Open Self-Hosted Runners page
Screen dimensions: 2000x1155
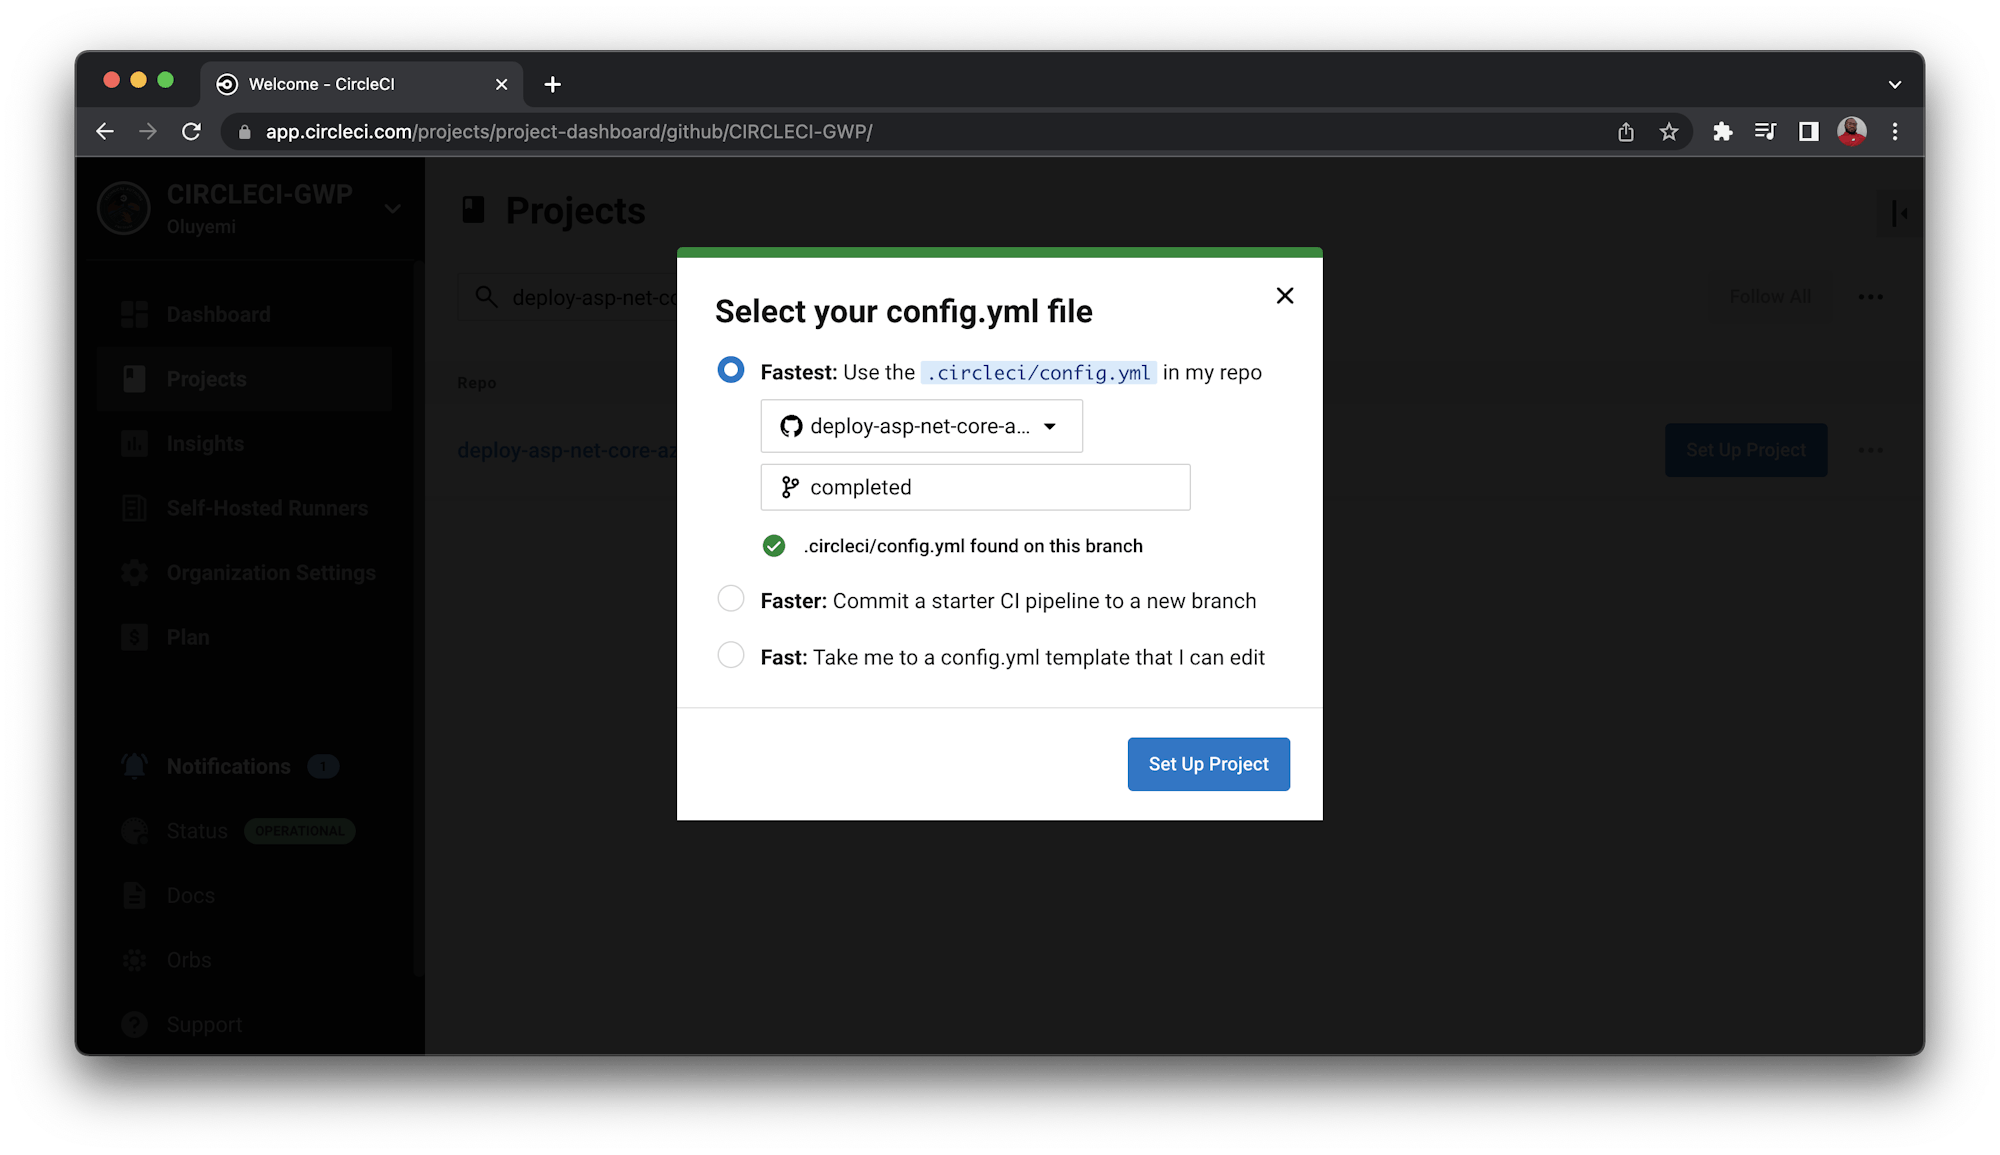[266, 508]
